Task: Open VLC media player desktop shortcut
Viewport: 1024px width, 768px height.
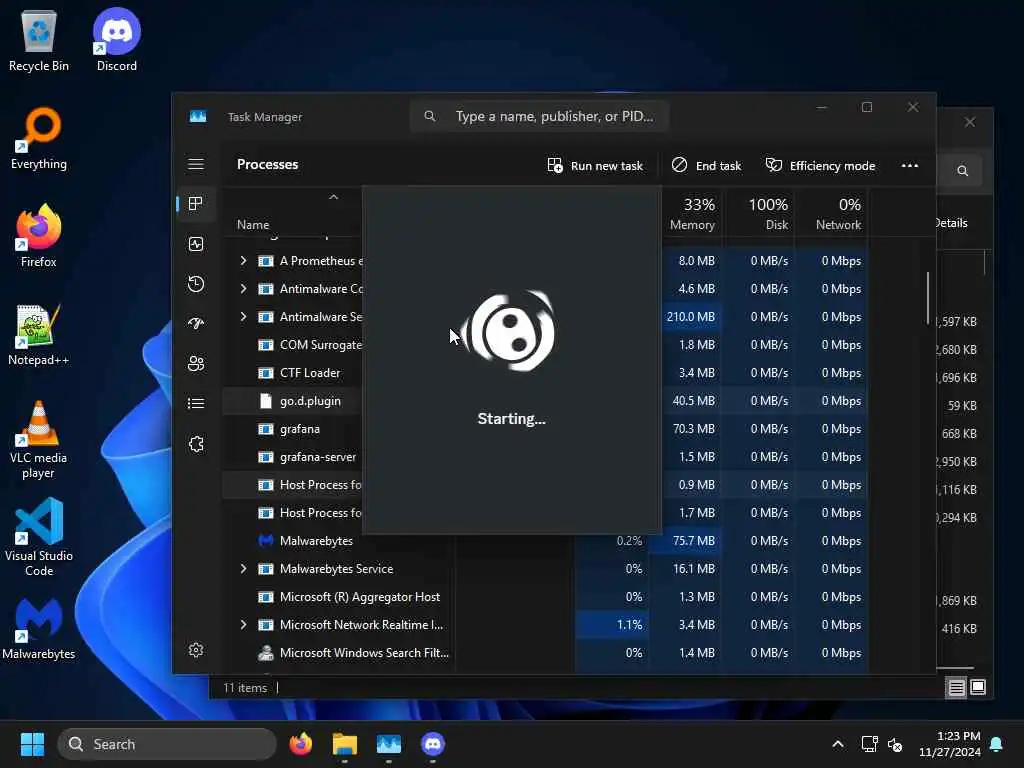Action: pyautogui.click(x=39, y=440)
